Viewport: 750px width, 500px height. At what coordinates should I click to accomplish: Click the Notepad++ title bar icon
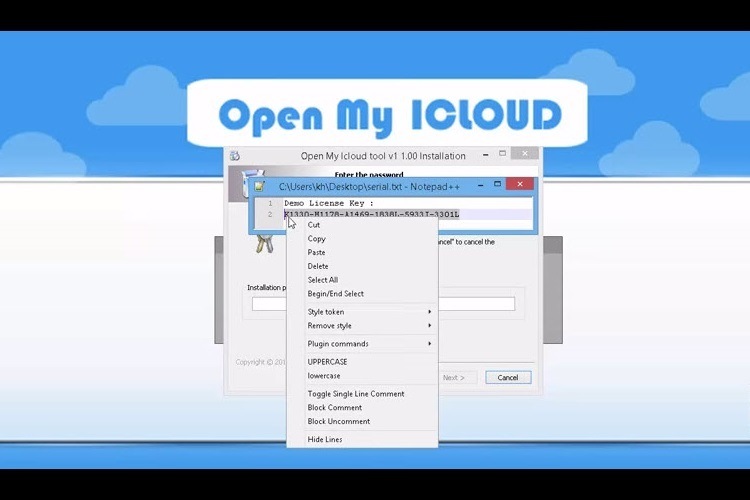pos(259,186)
